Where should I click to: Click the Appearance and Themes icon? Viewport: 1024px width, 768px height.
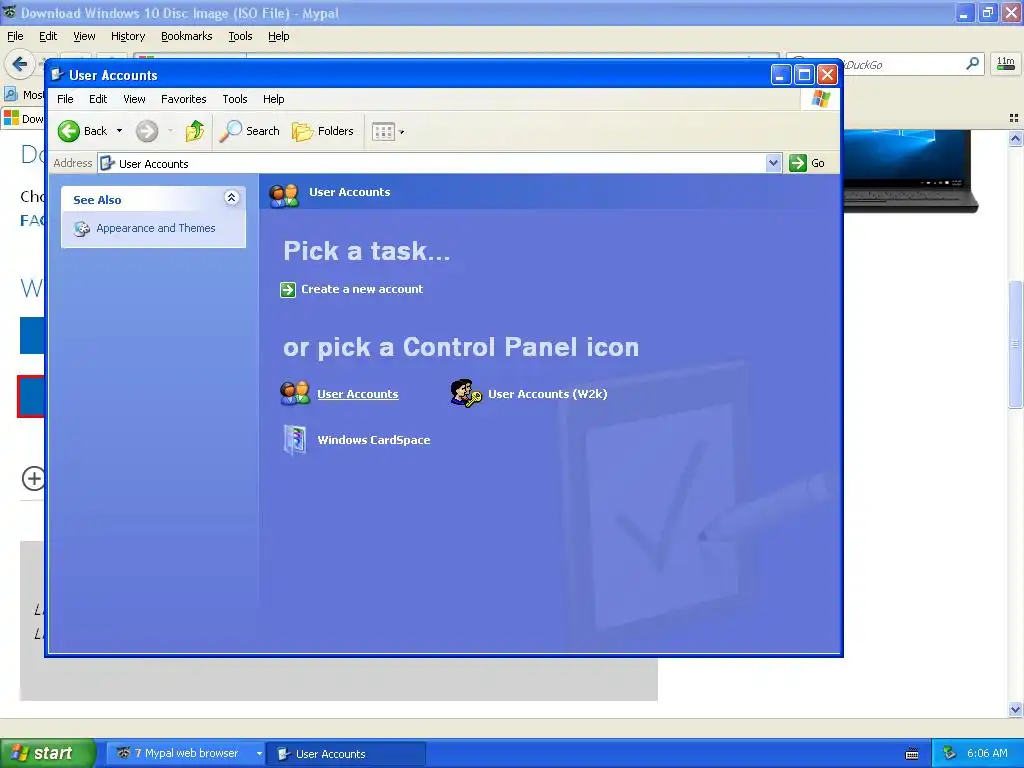point(82,229)
